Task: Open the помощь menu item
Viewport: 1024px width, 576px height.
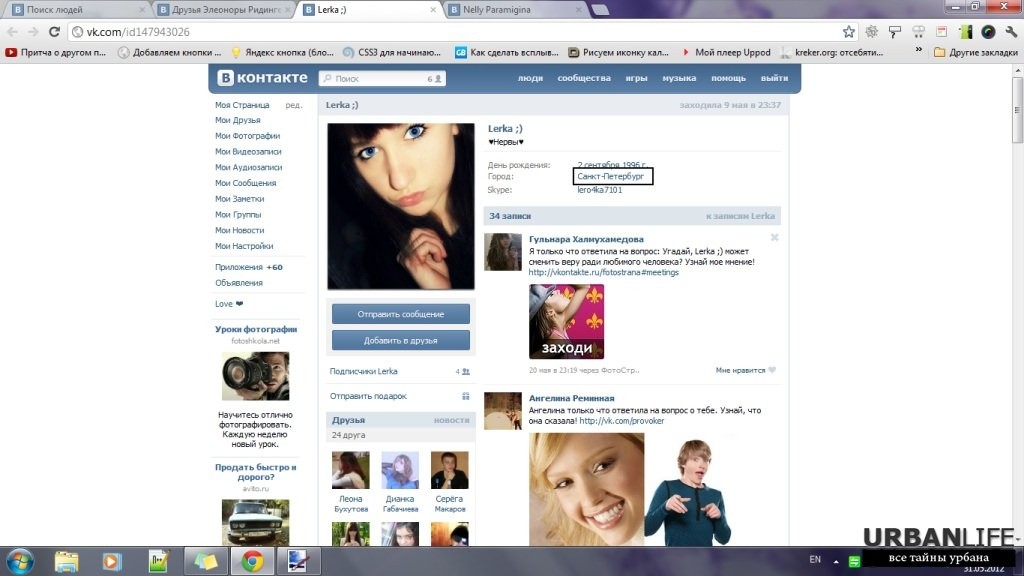Action: click(x=728, y=78)
